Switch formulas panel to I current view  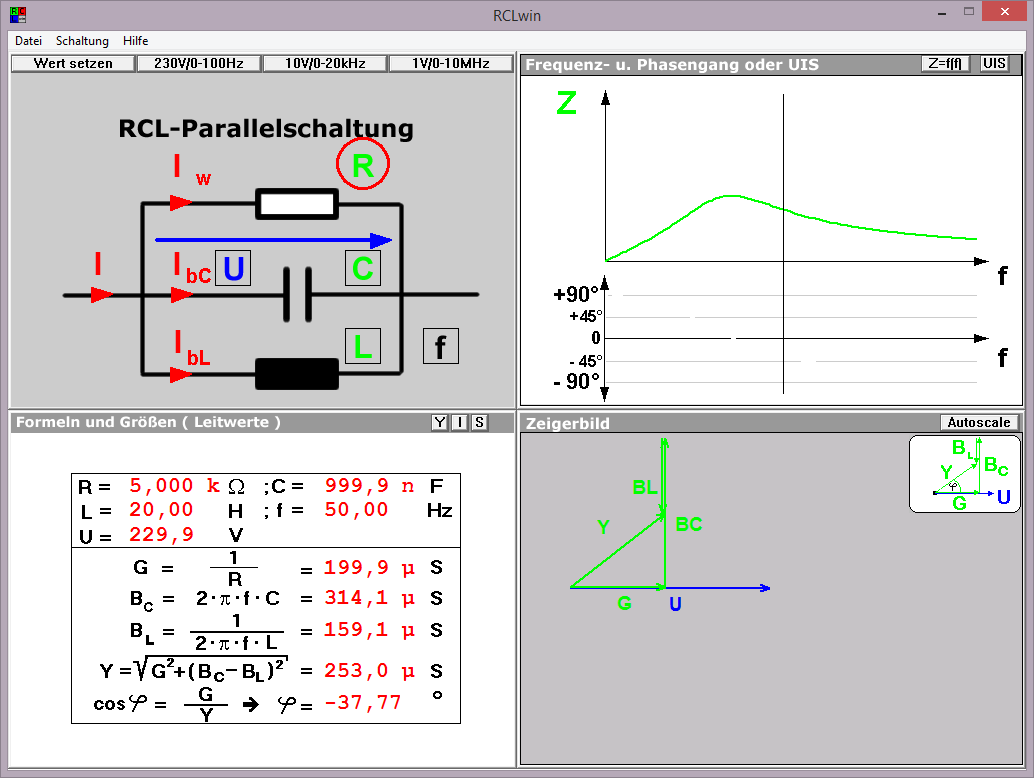pyautogui.click(x=459, y=423)
